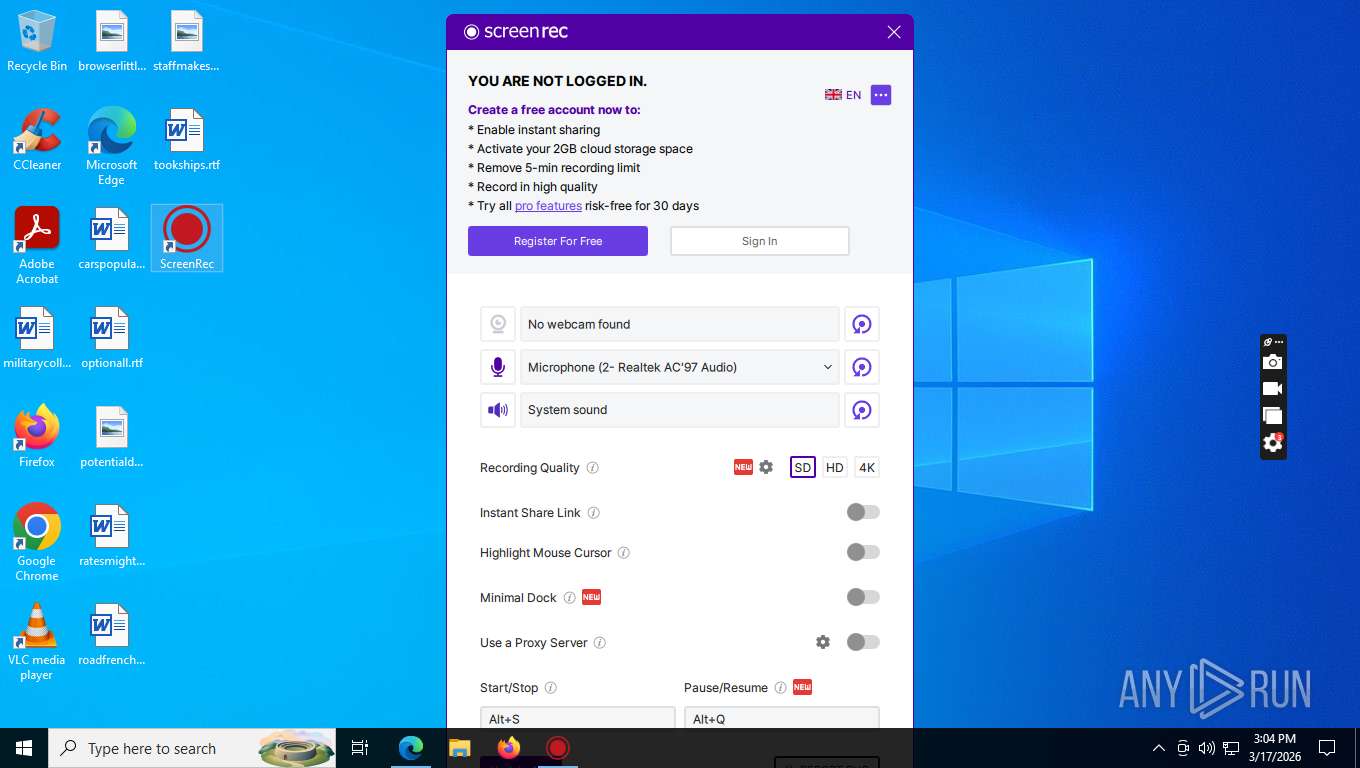Click the screenshot camera icon in the dock

(x=1272, y=362)
